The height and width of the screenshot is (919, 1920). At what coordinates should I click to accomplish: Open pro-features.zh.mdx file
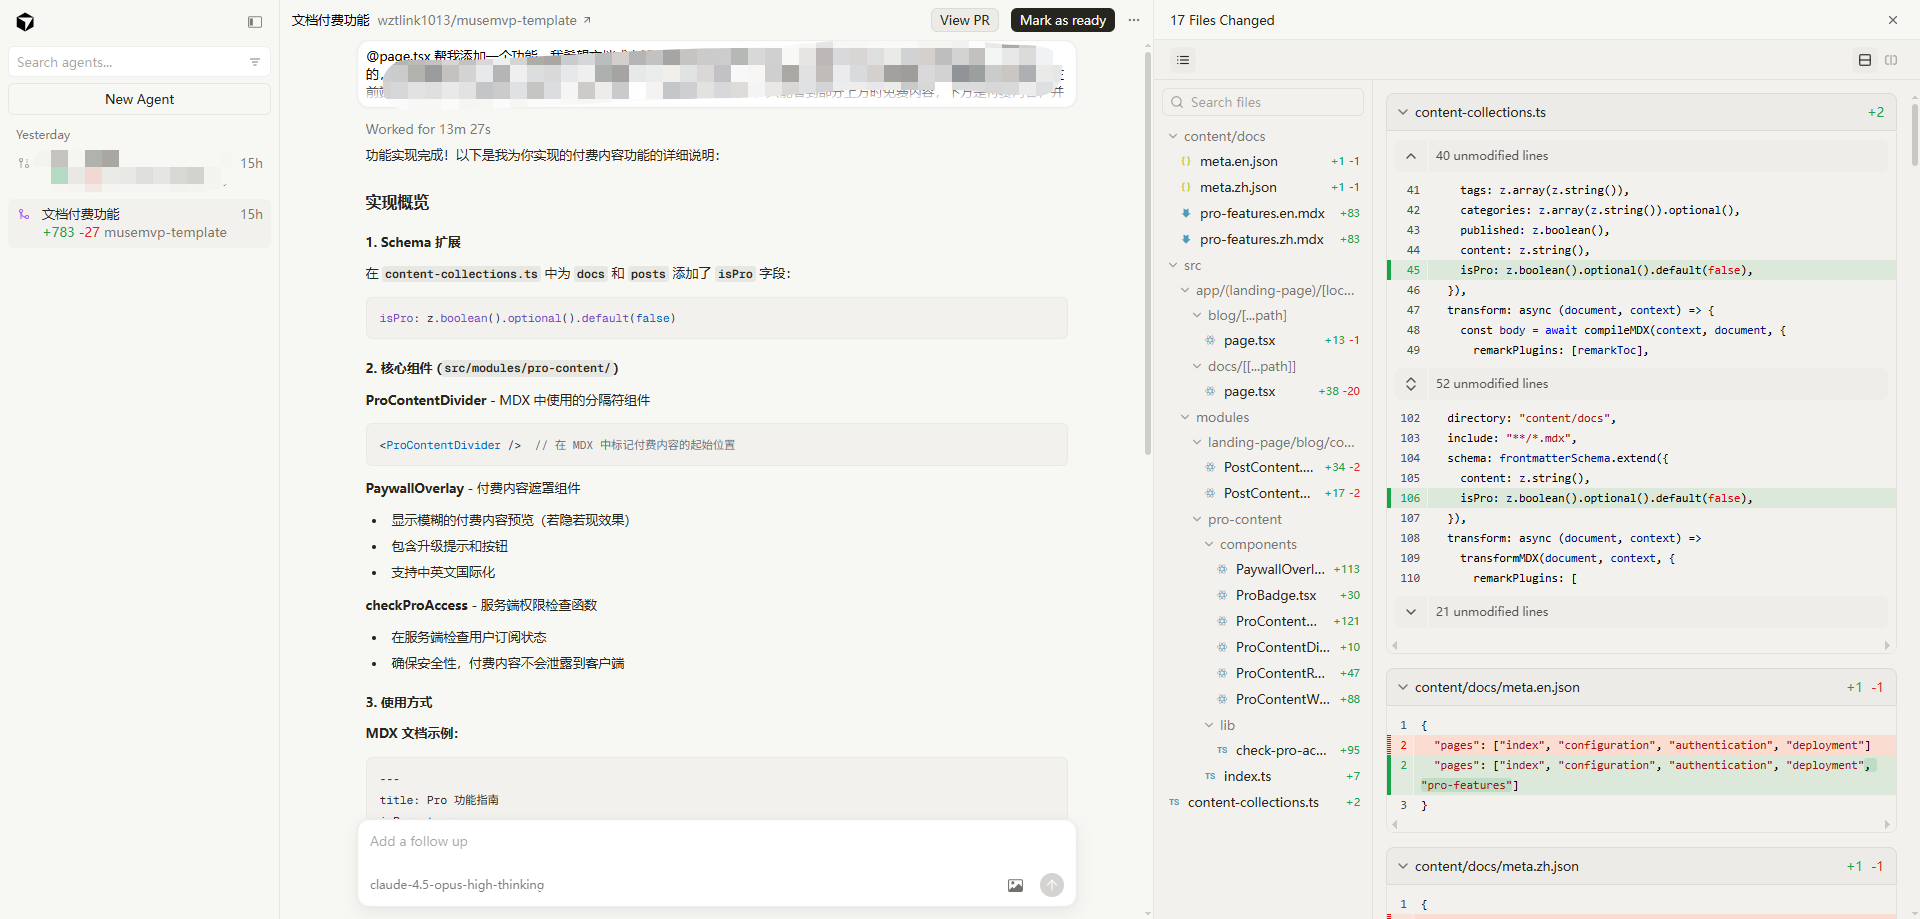(x=1264, y=239)
